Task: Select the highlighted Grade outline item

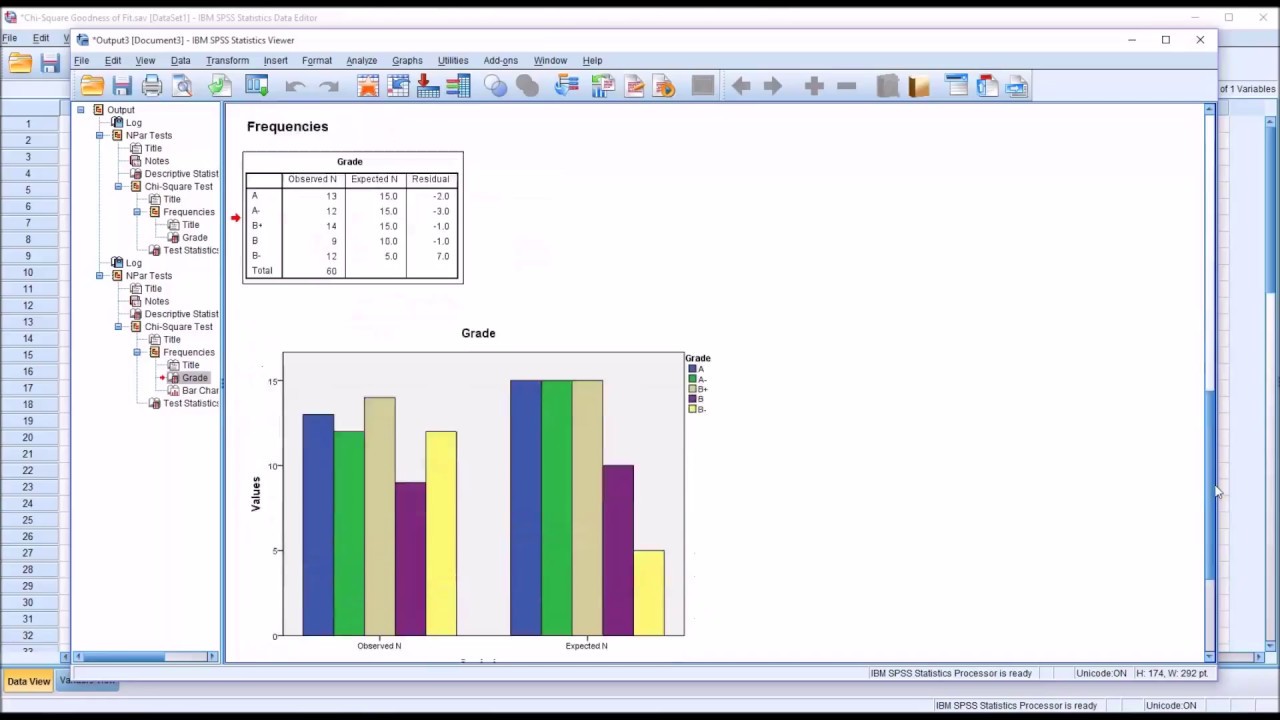Action: [x=194, y=377]
